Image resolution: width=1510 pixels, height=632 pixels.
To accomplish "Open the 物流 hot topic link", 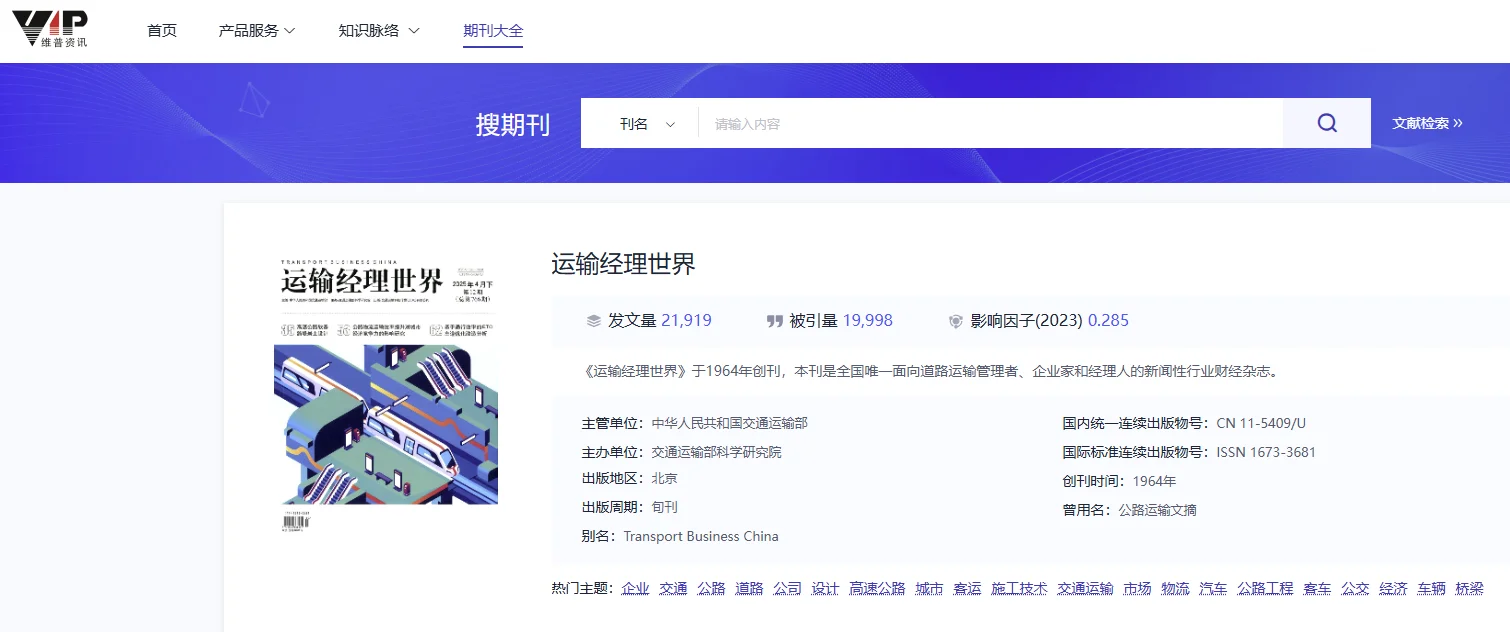I will pos(1174,588).
